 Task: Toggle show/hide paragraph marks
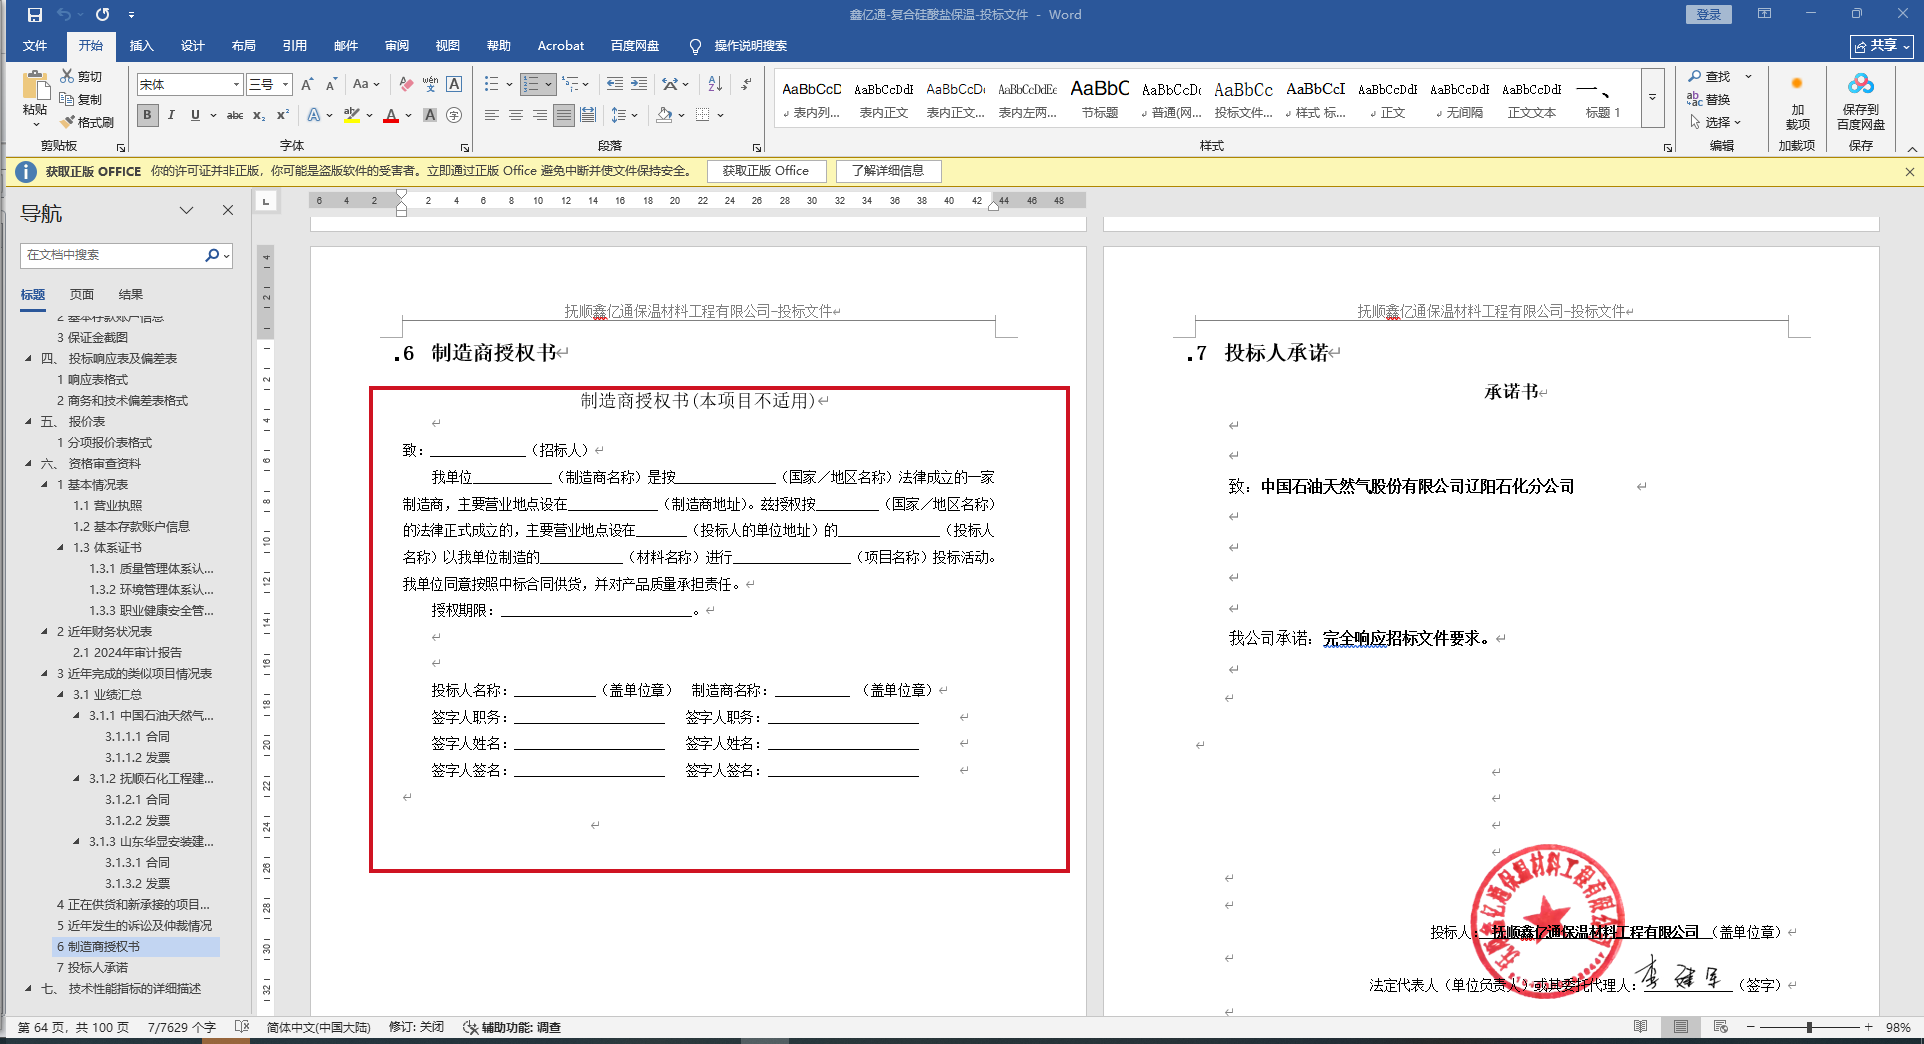pos(746,85)
